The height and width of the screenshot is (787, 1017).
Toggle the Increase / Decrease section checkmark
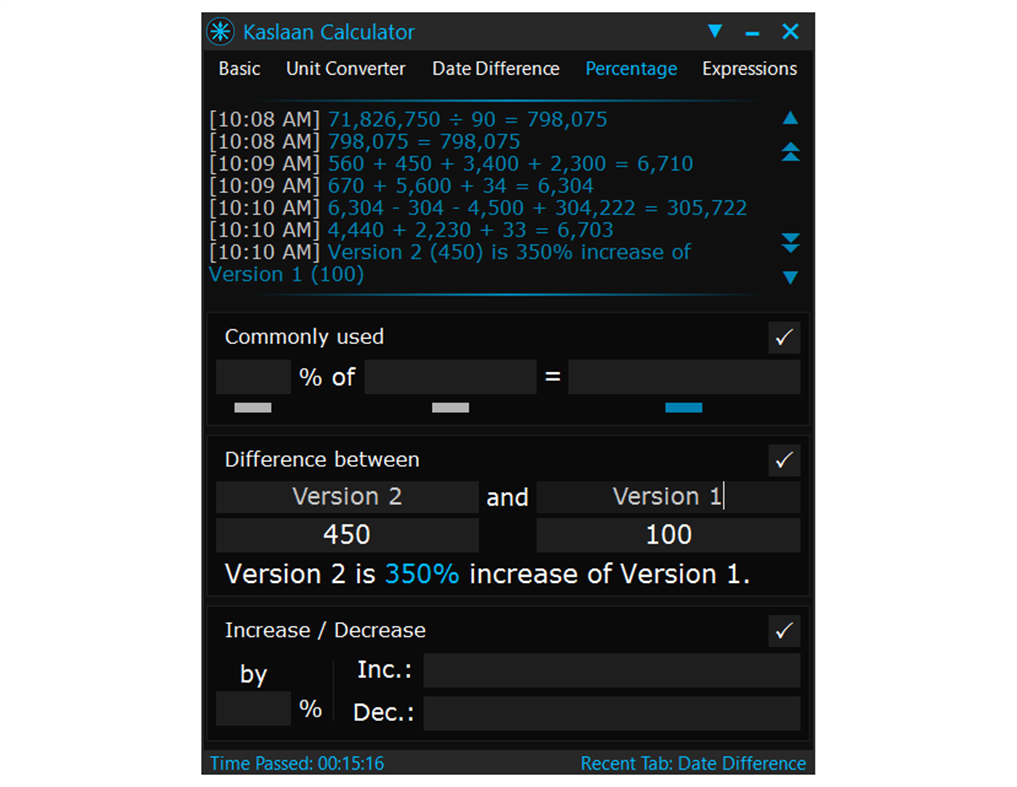tap(784, 631)
